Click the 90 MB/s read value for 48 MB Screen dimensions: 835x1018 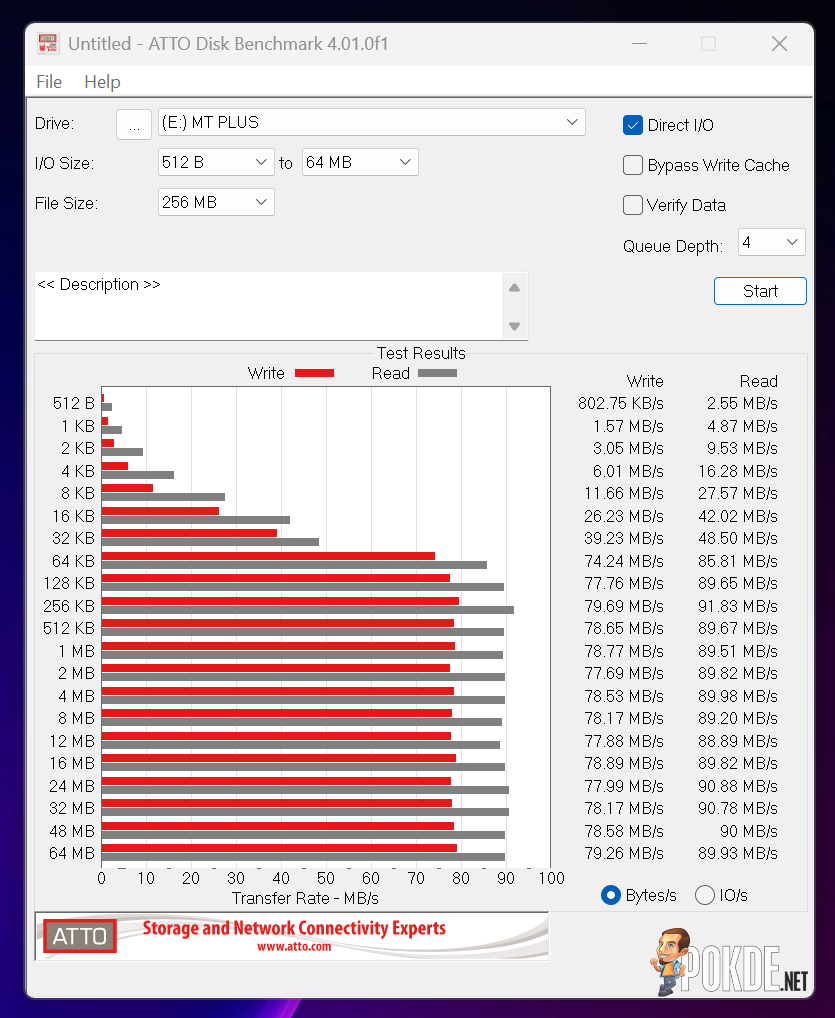(749, 831)
